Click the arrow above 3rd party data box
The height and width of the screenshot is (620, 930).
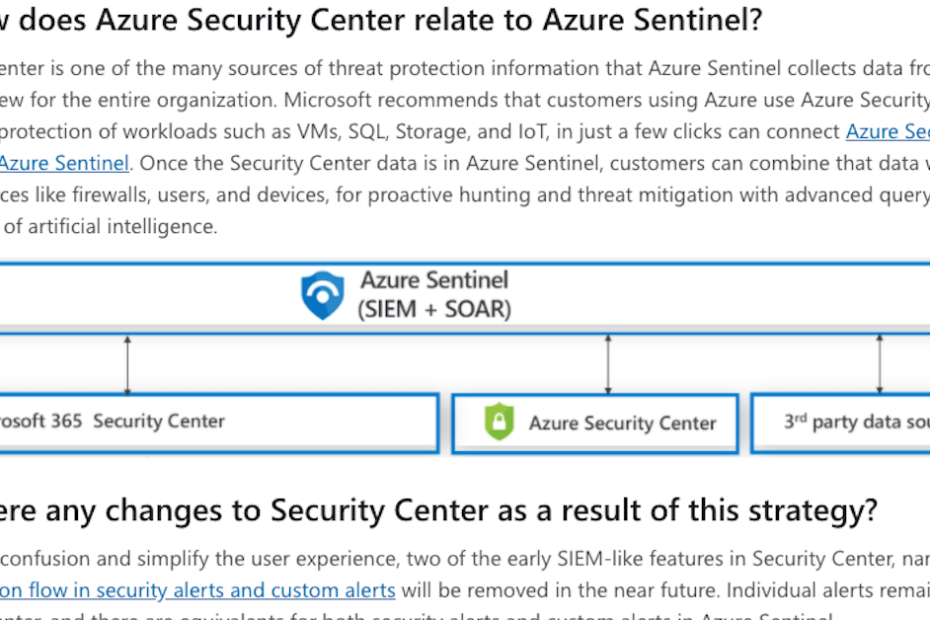point(880,365)
